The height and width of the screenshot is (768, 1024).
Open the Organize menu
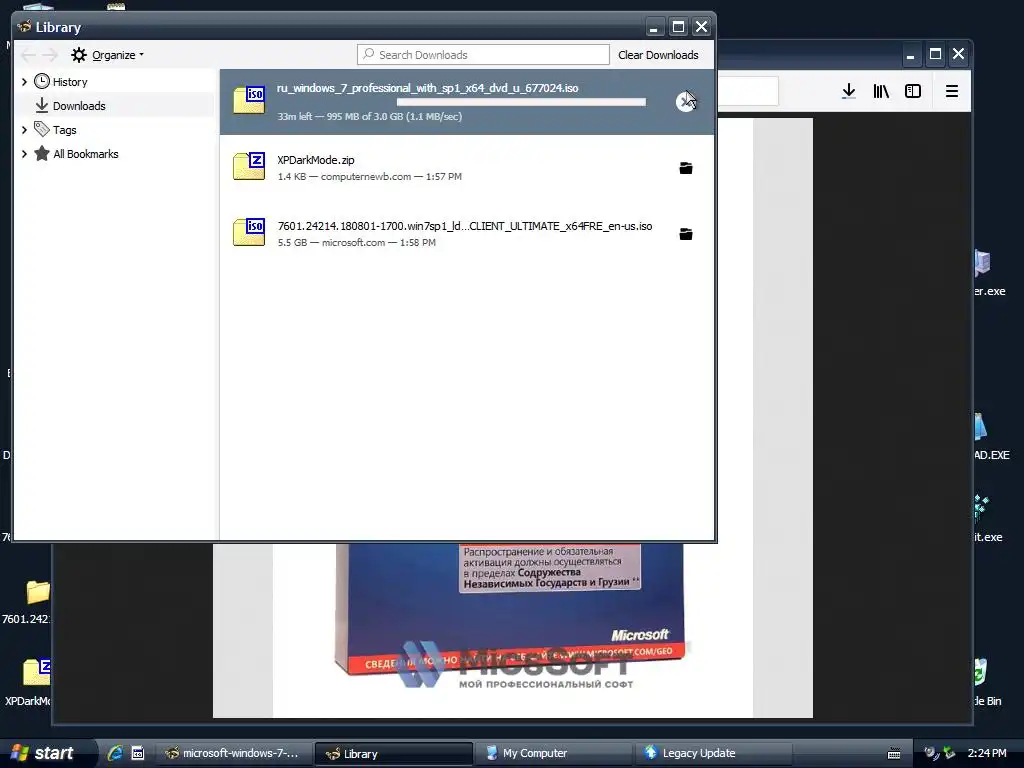107,55
